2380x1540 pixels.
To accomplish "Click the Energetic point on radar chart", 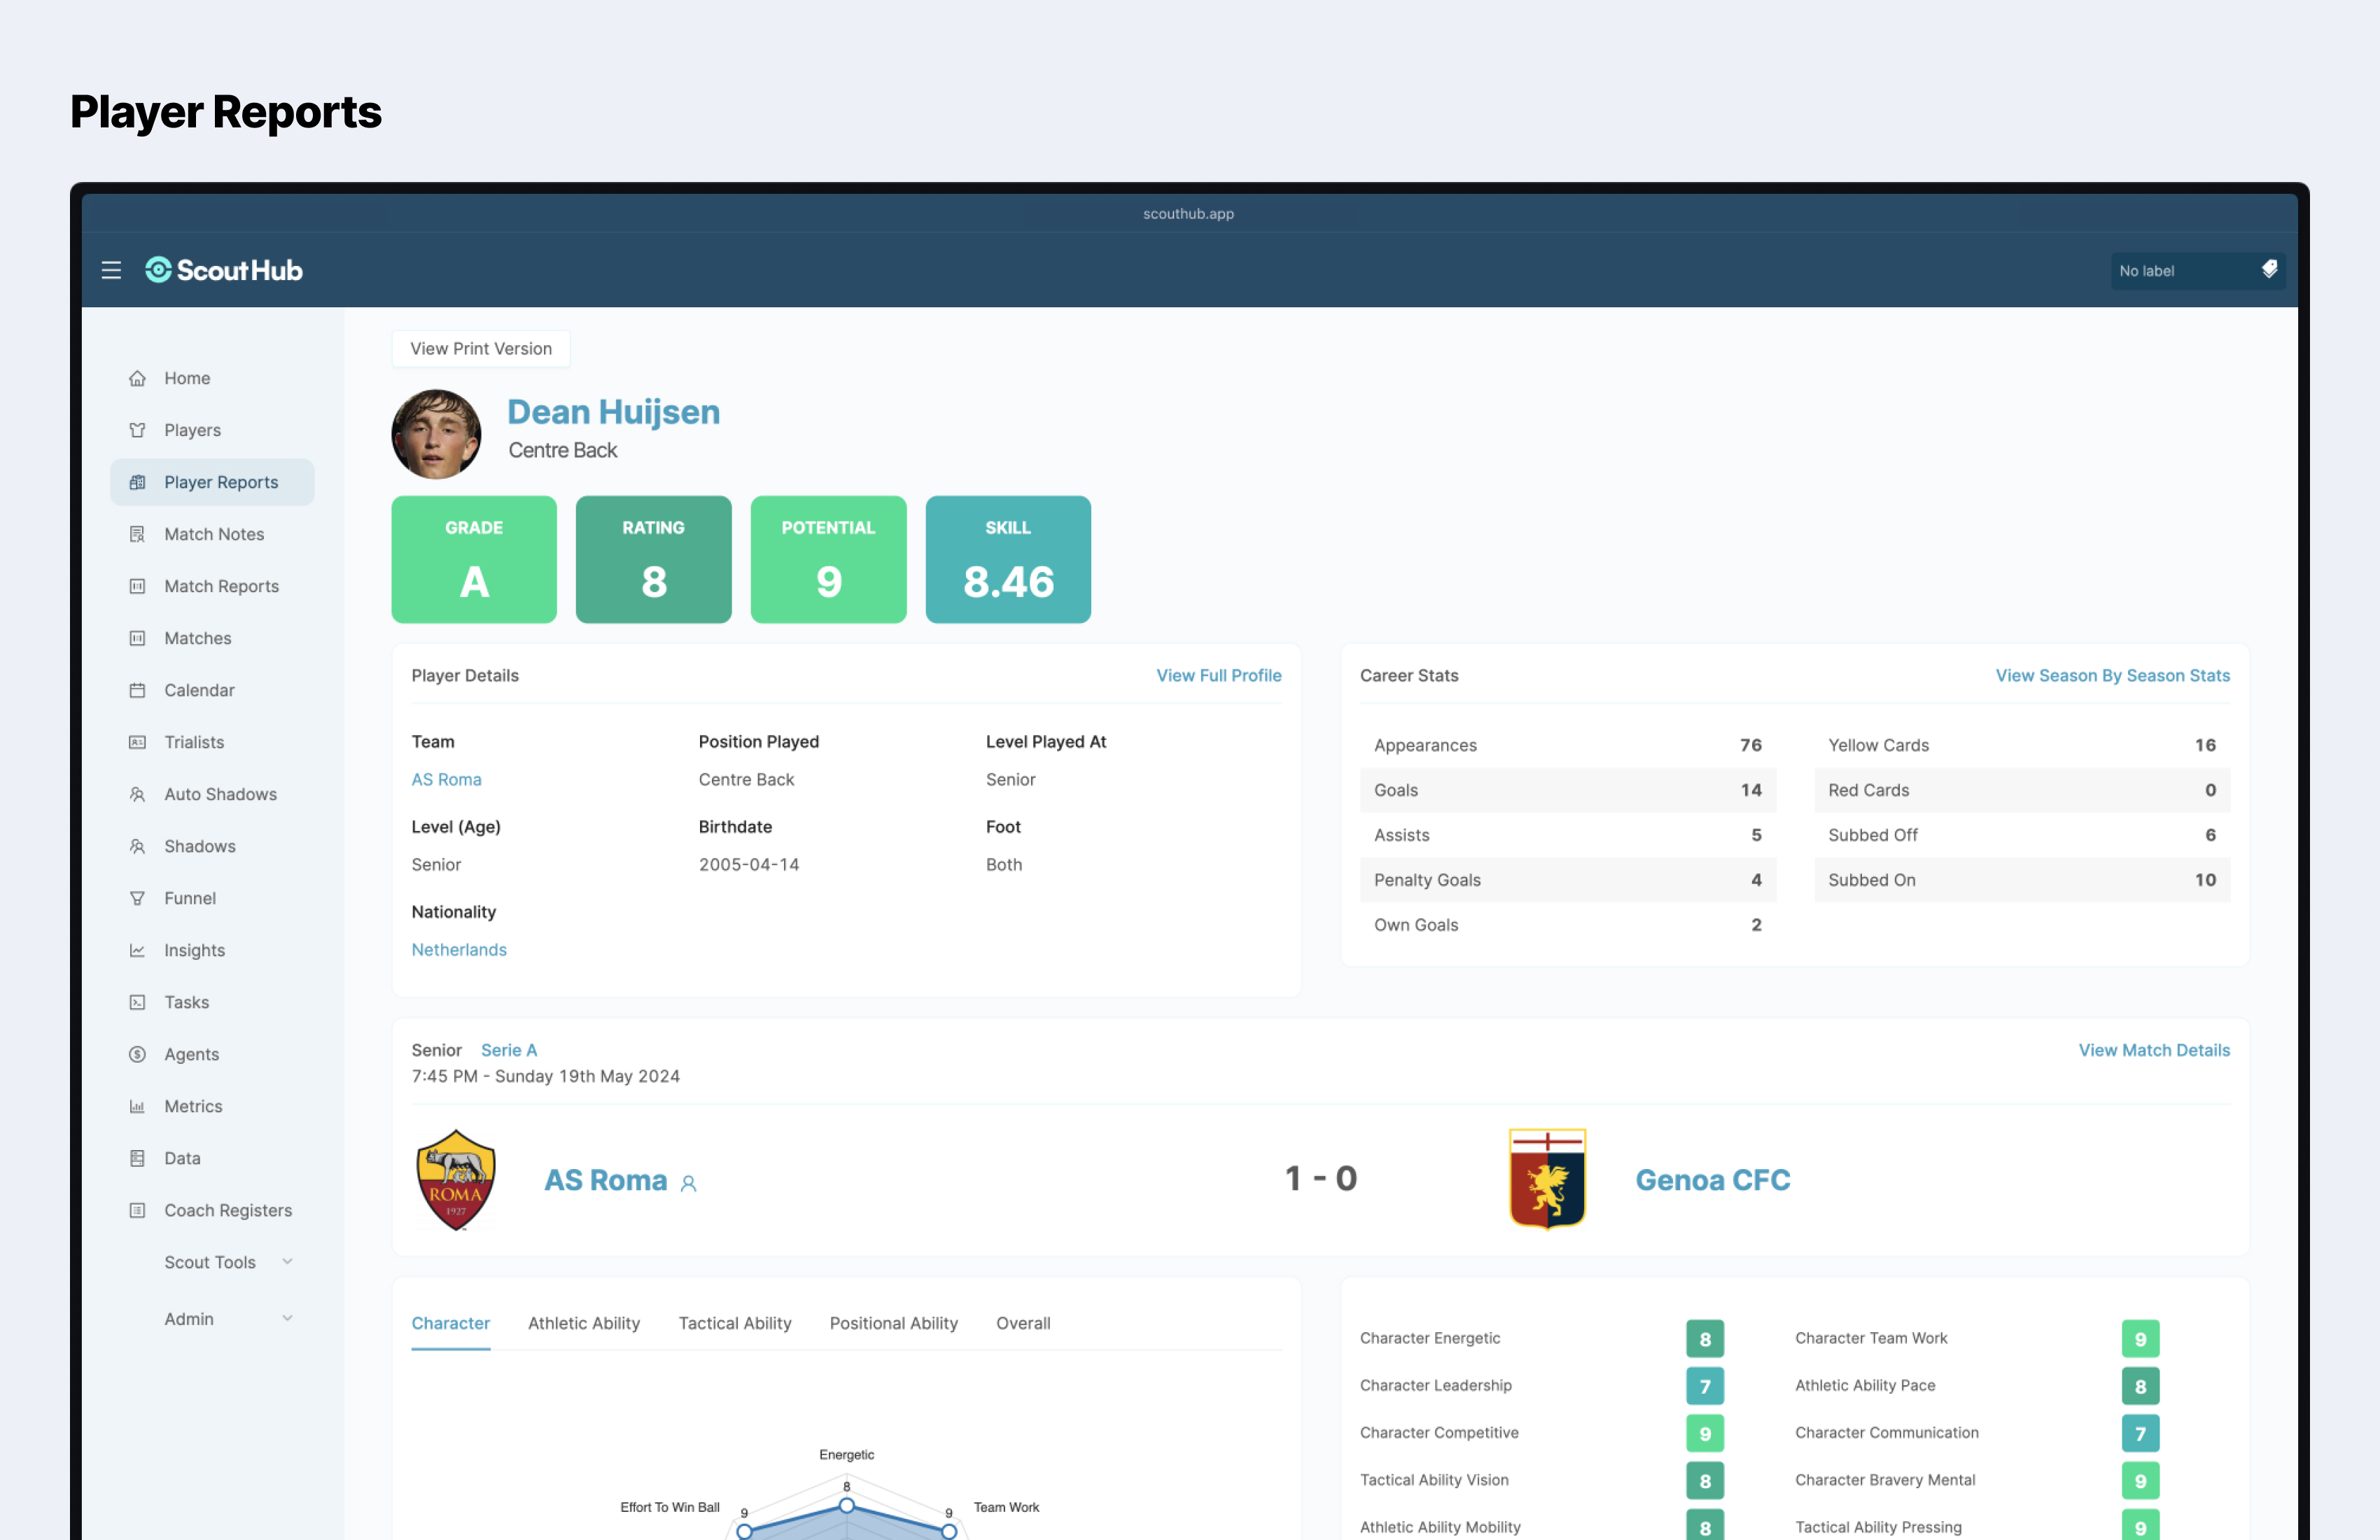I will pos(846,1505).
